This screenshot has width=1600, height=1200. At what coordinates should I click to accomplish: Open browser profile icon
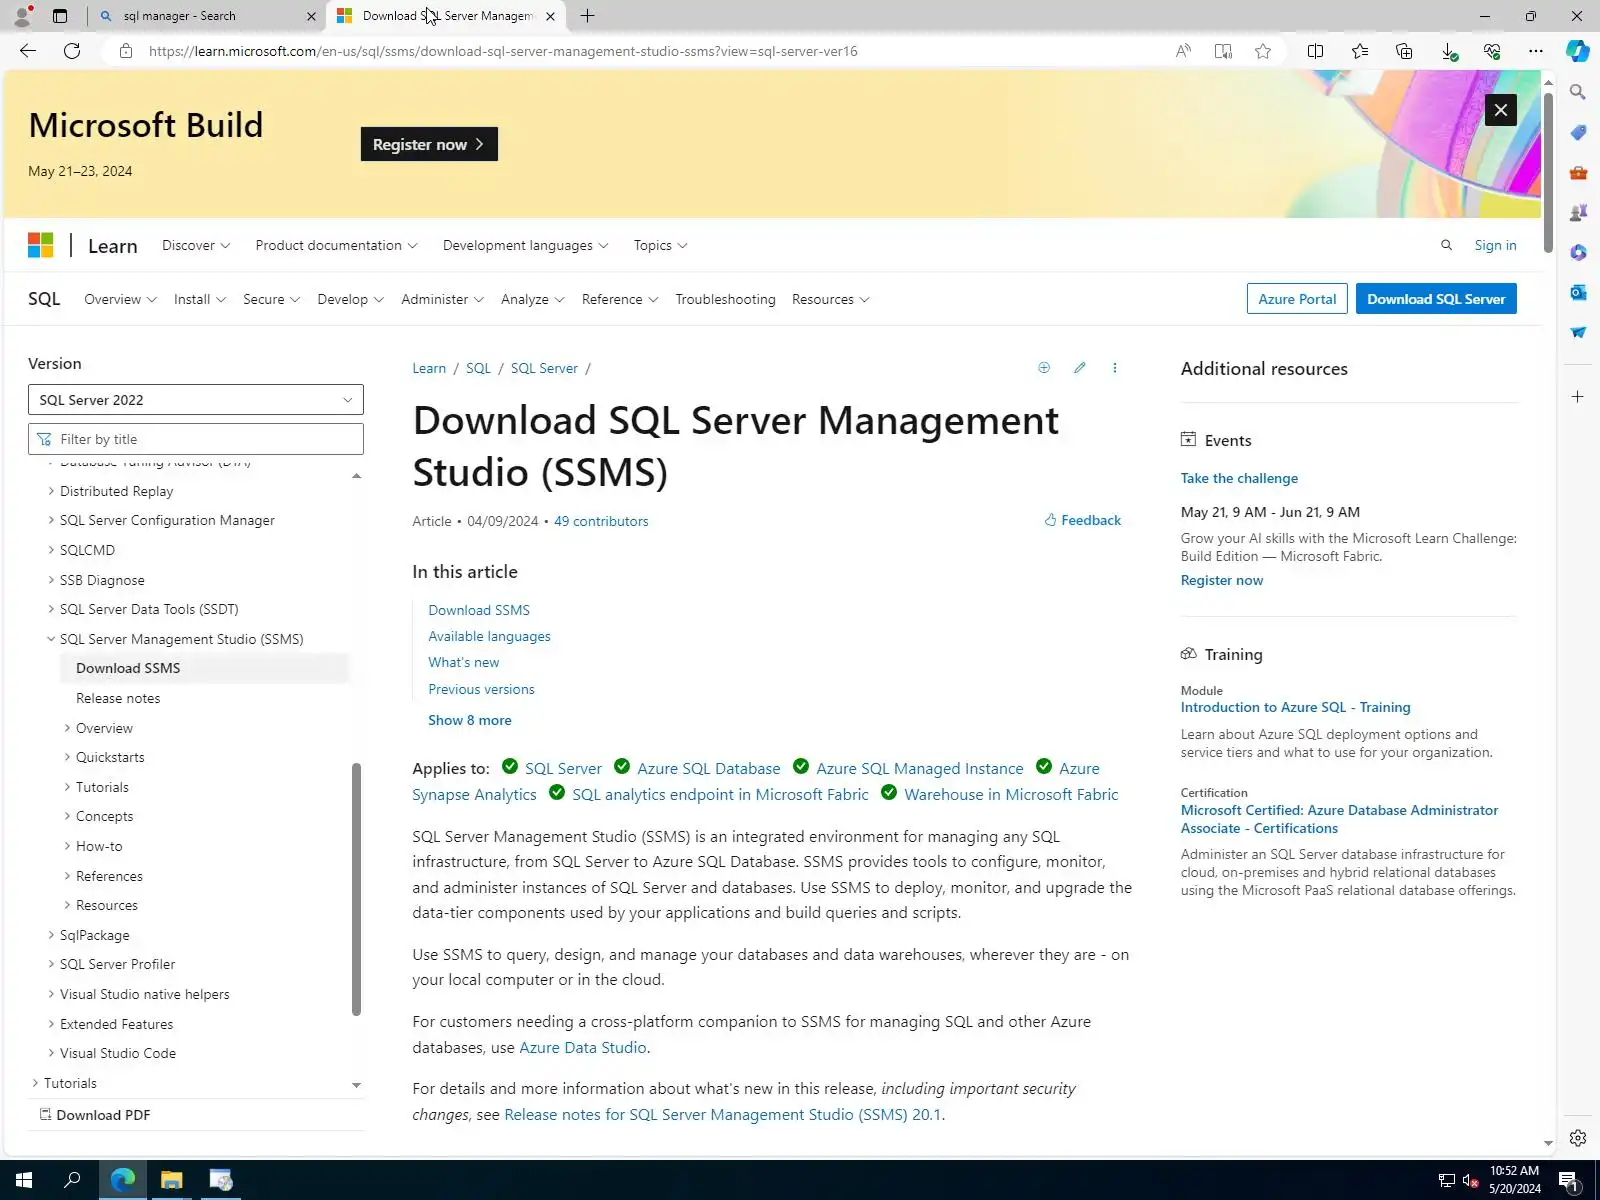coord(22,16)
